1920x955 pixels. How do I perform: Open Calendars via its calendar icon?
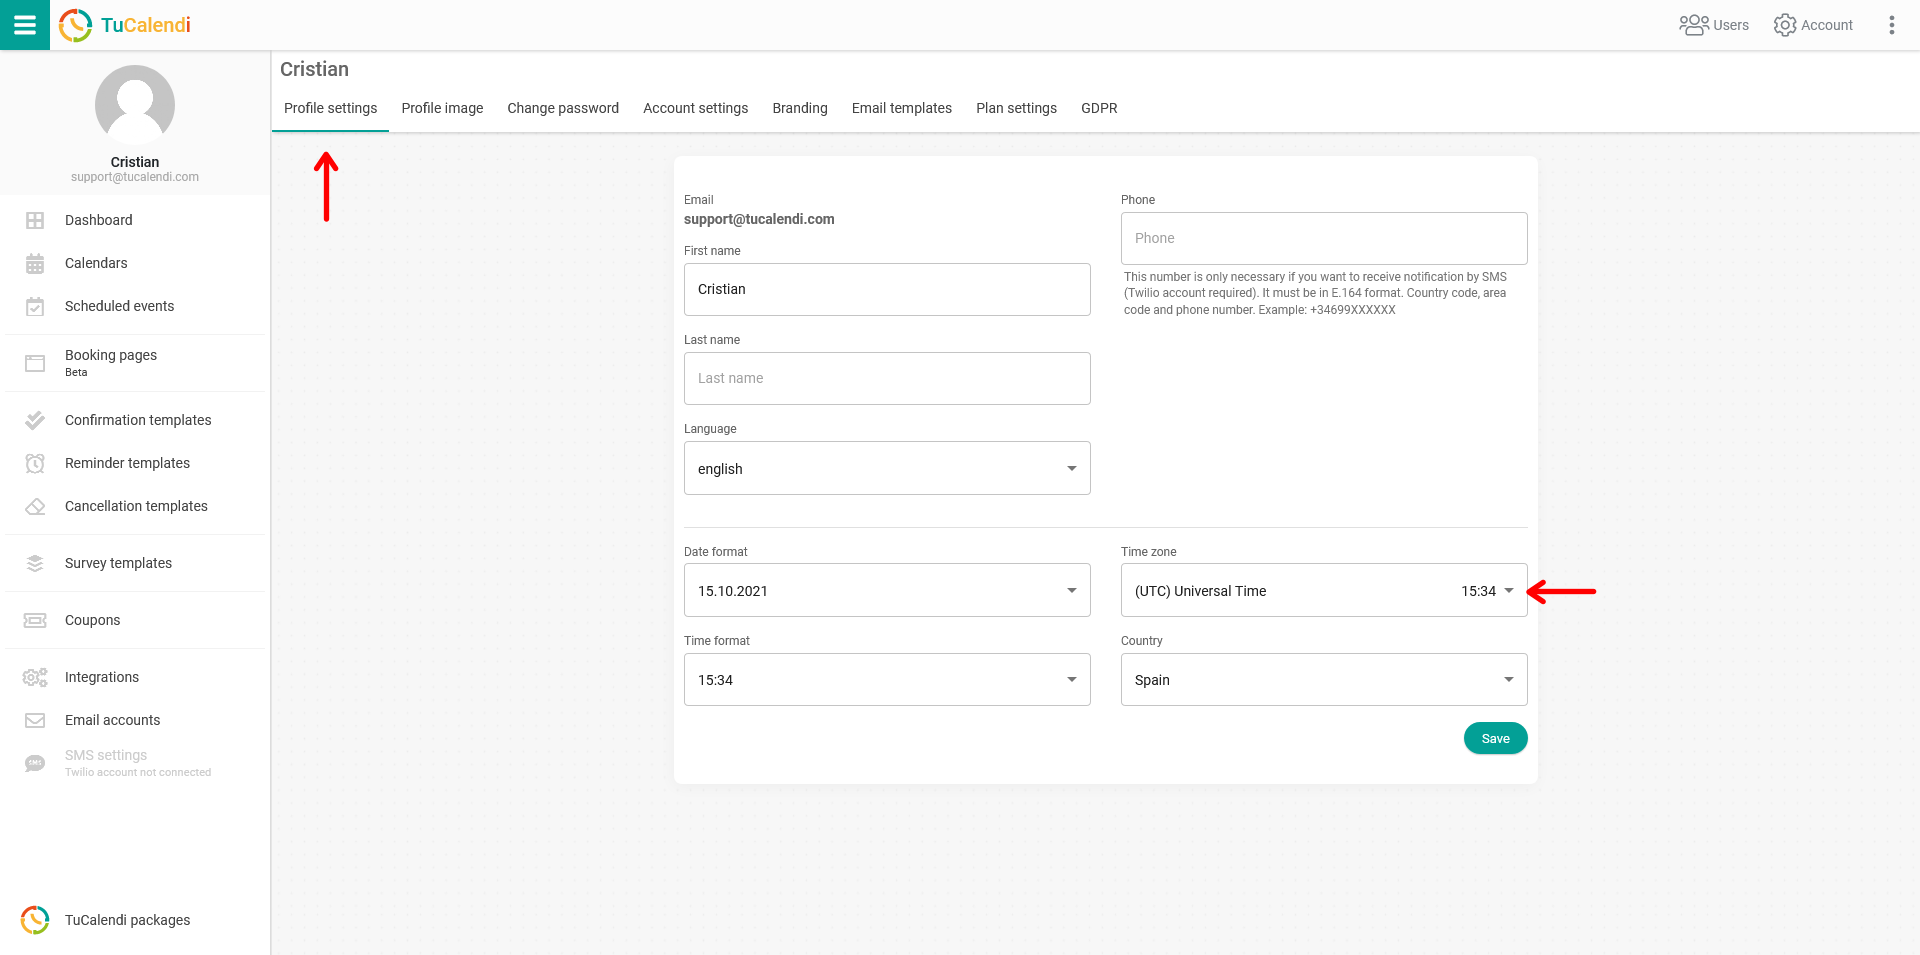click(x=35, y=263)
